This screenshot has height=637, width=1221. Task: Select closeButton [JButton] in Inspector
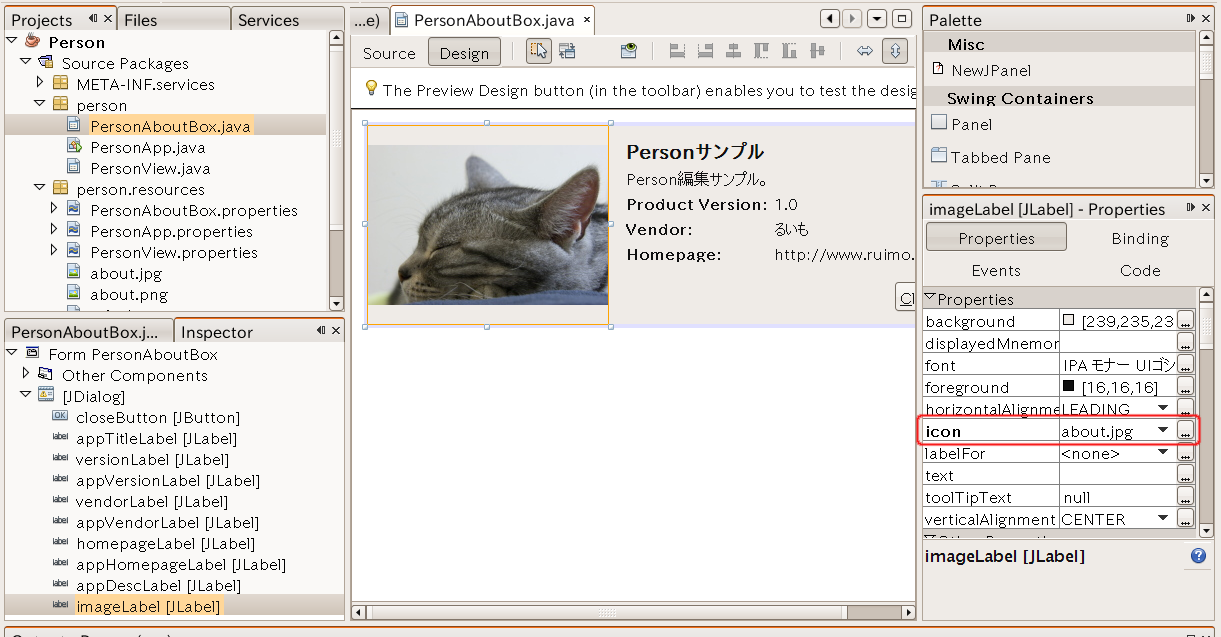[157, 417]
